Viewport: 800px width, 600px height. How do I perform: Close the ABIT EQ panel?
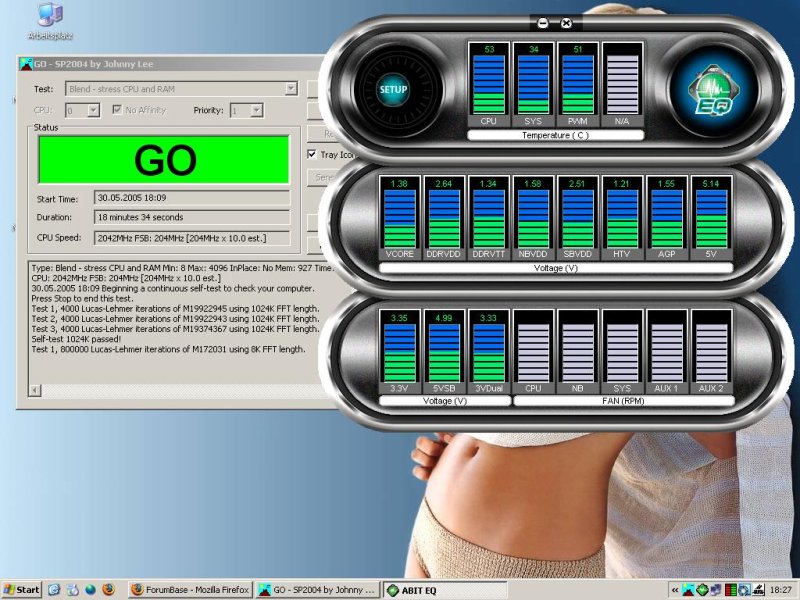(566, 23)
